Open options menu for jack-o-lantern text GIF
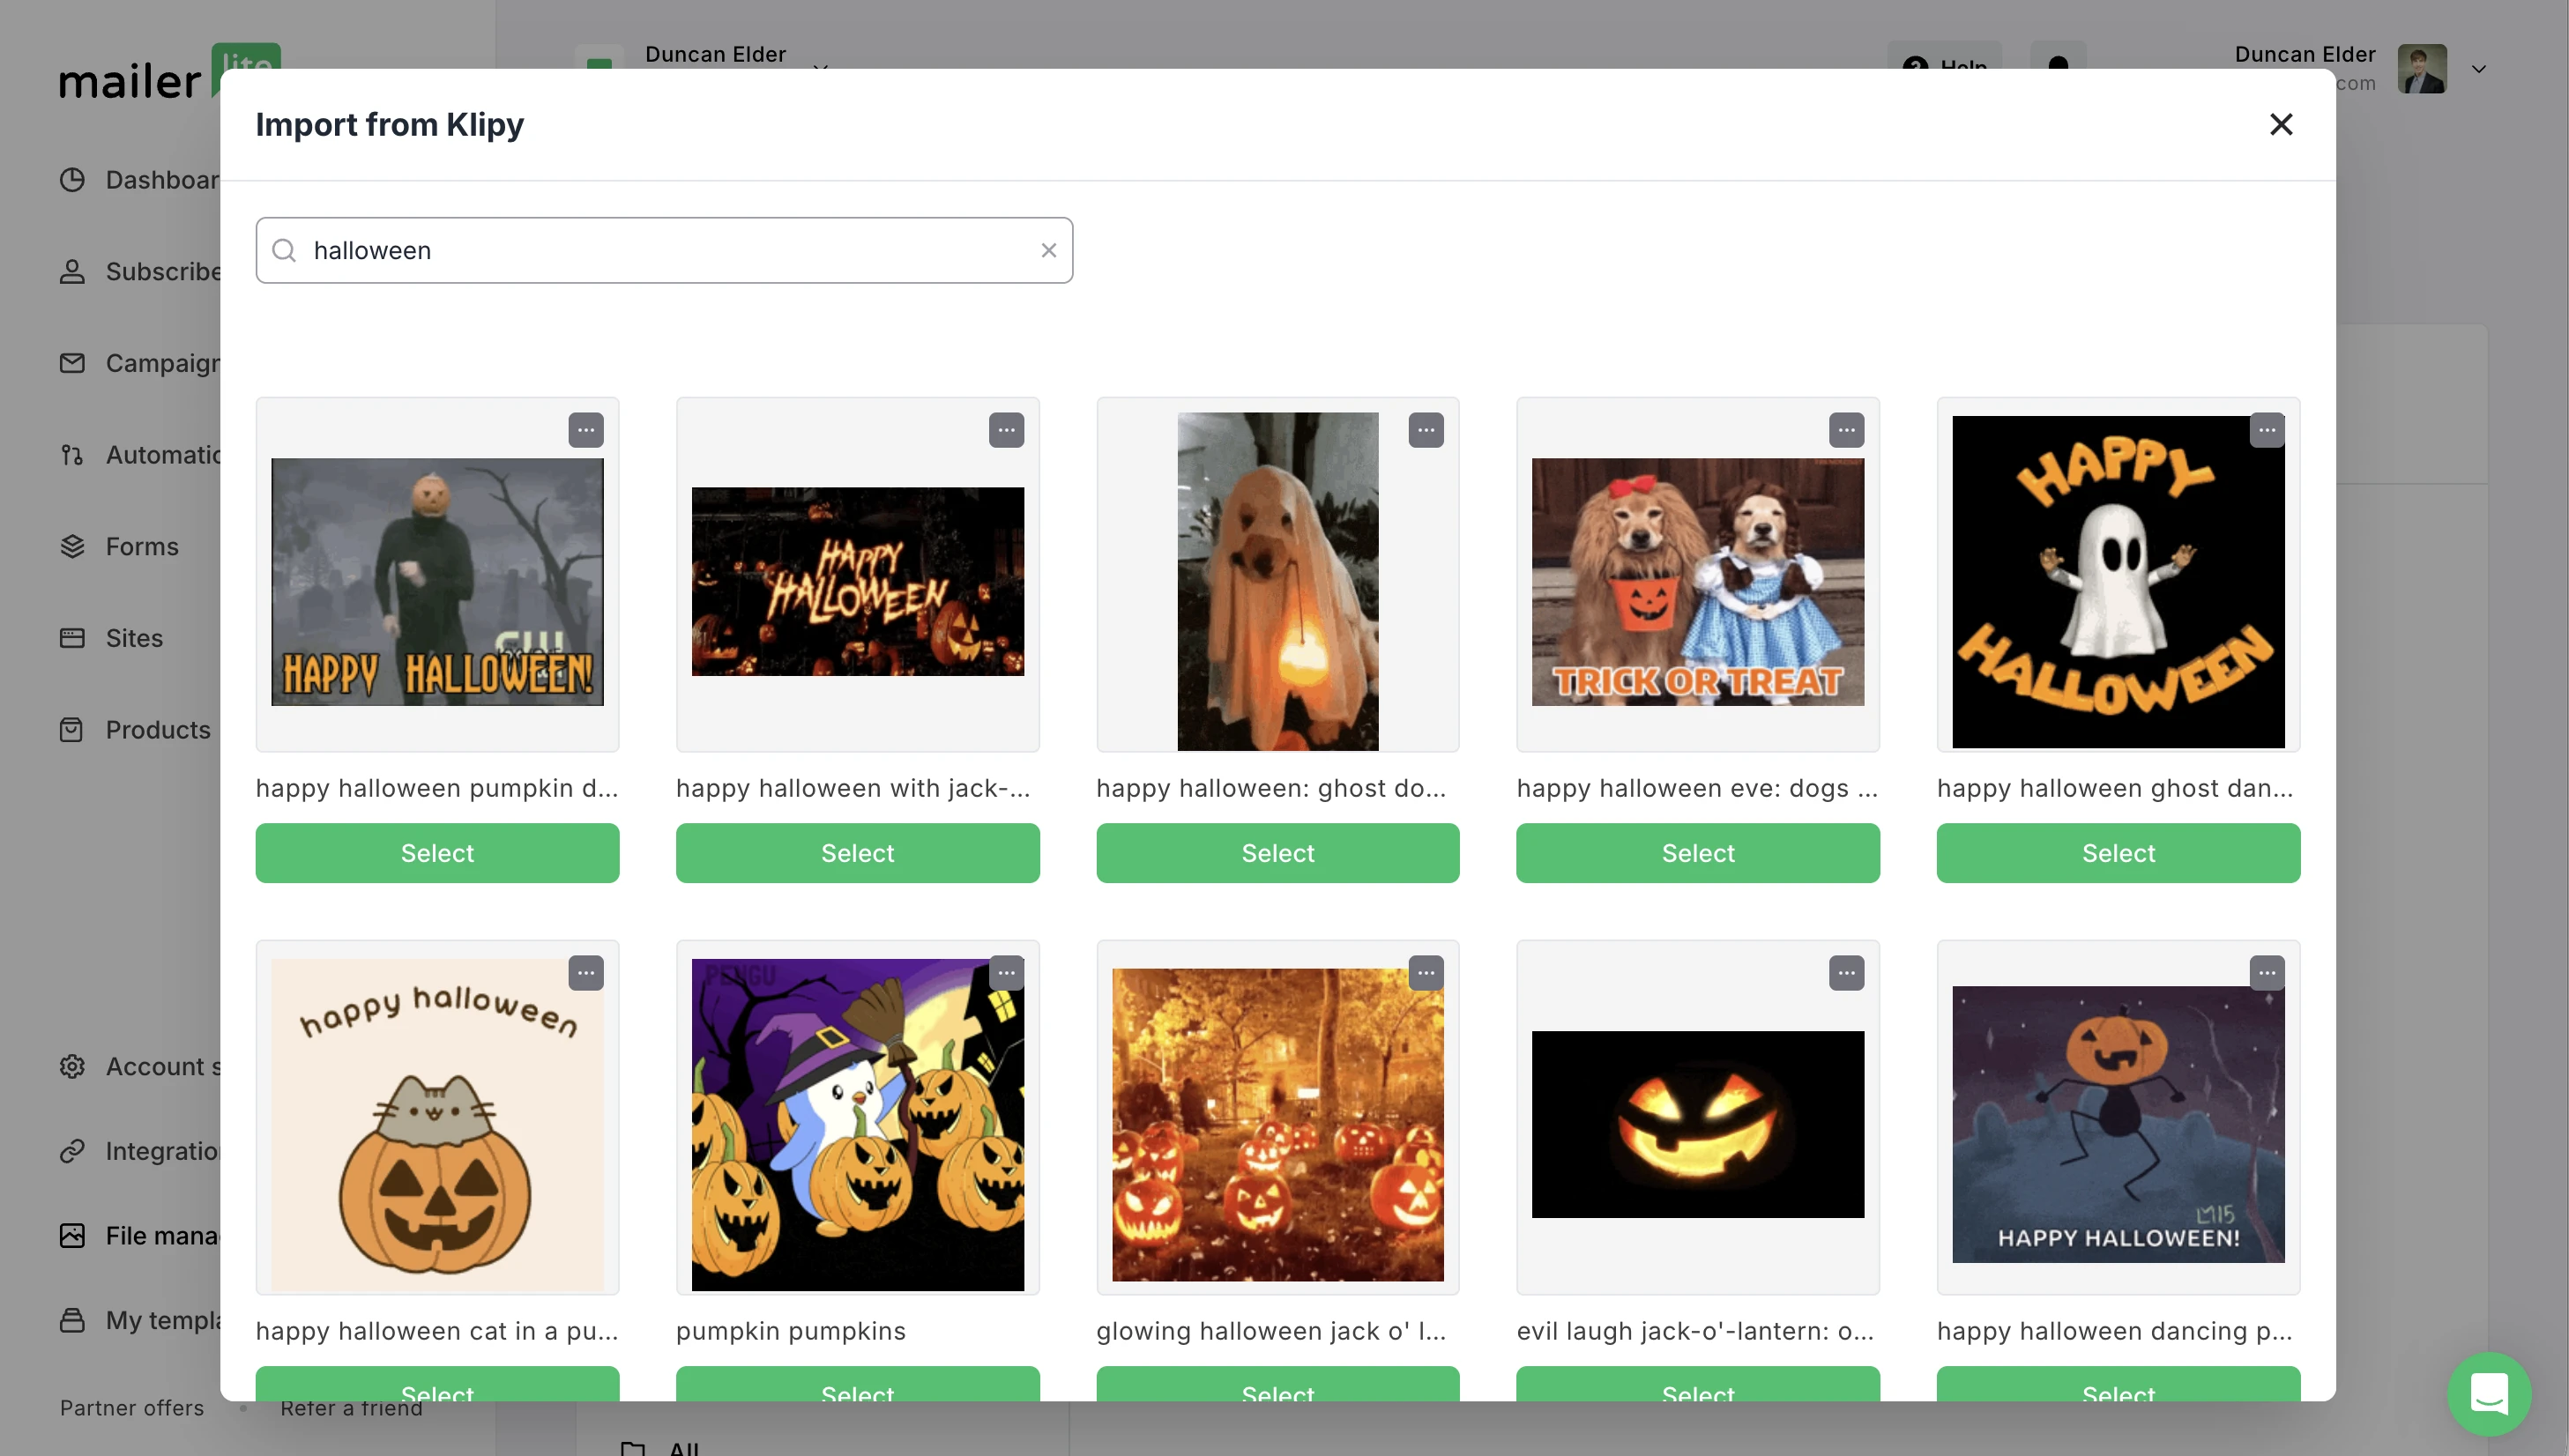Viewport: 2569px width, 1456px height. [1006, 430]
